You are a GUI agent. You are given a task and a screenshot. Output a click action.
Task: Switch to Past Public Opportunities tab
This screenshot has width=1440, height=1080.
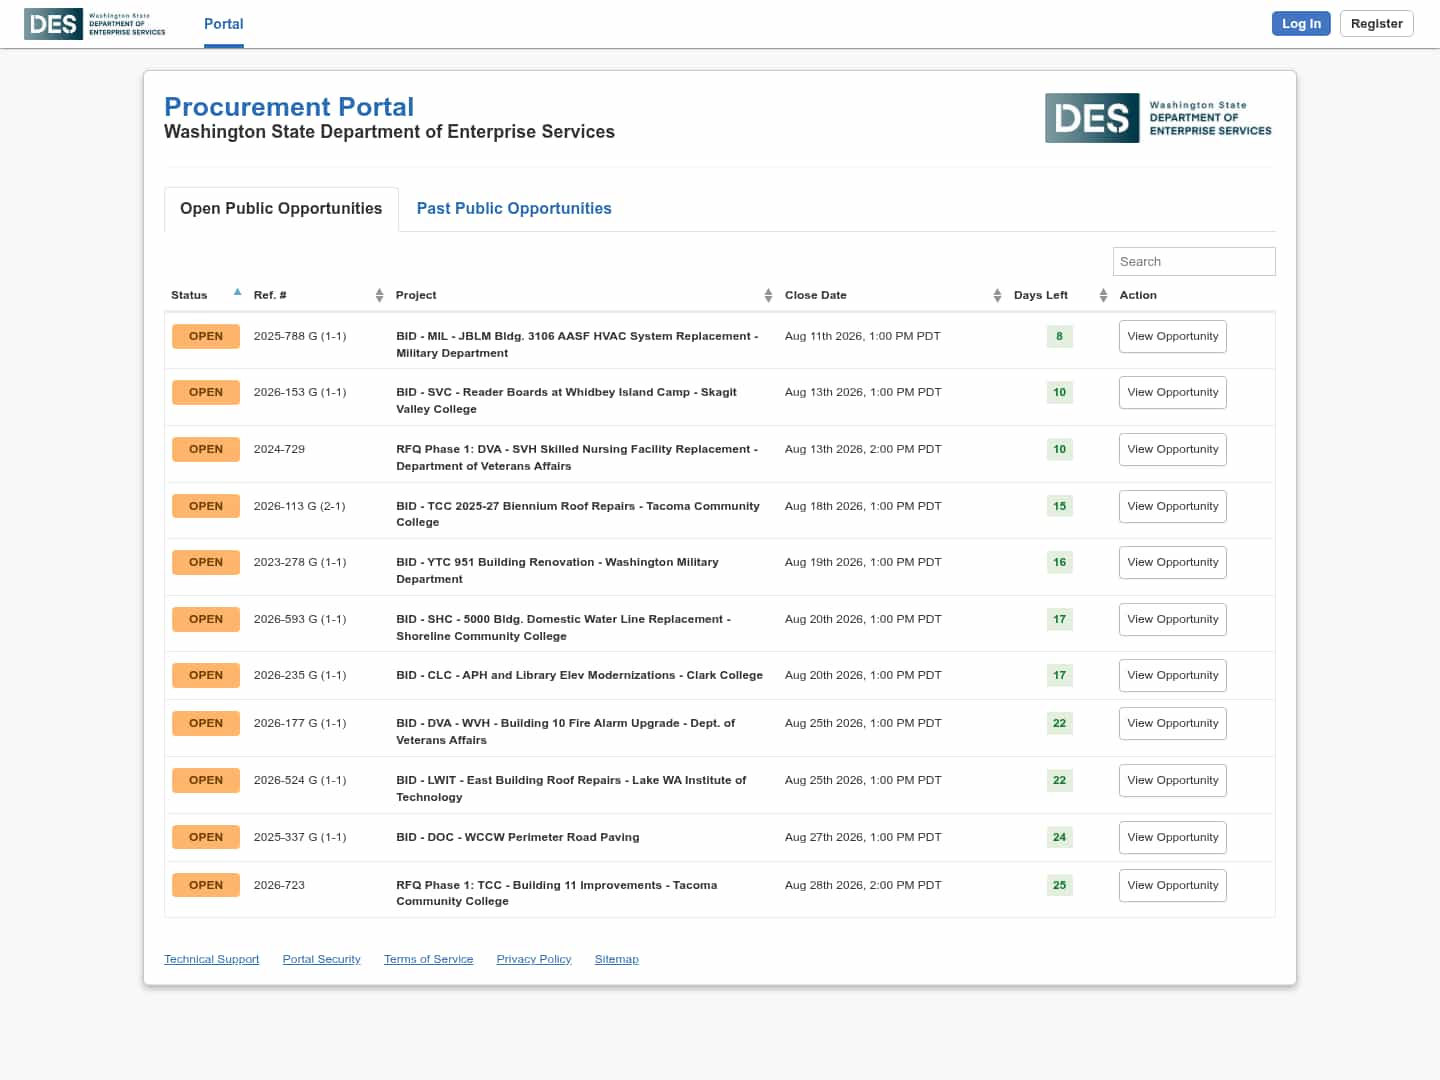[514, 209]
